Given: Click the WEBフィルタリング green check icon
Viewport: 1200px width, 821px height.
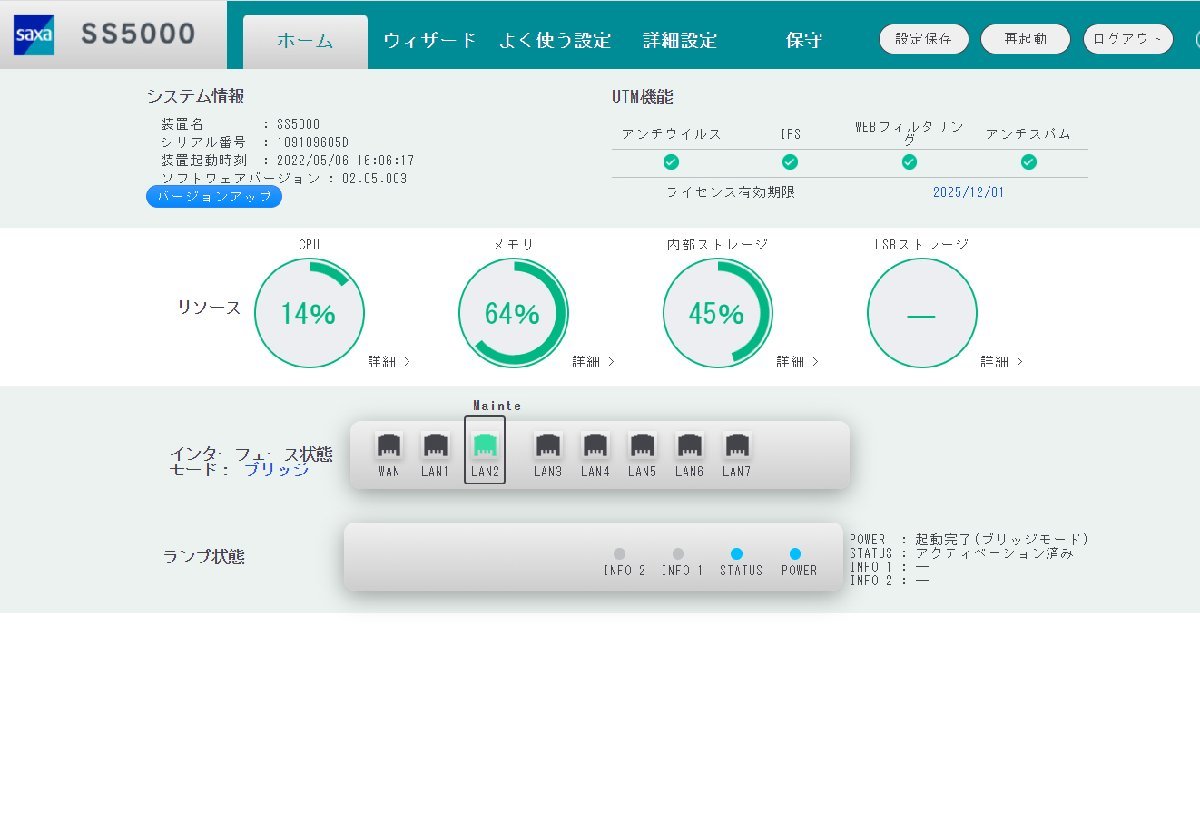Looking at the screenshot, I should pos(909,162).
